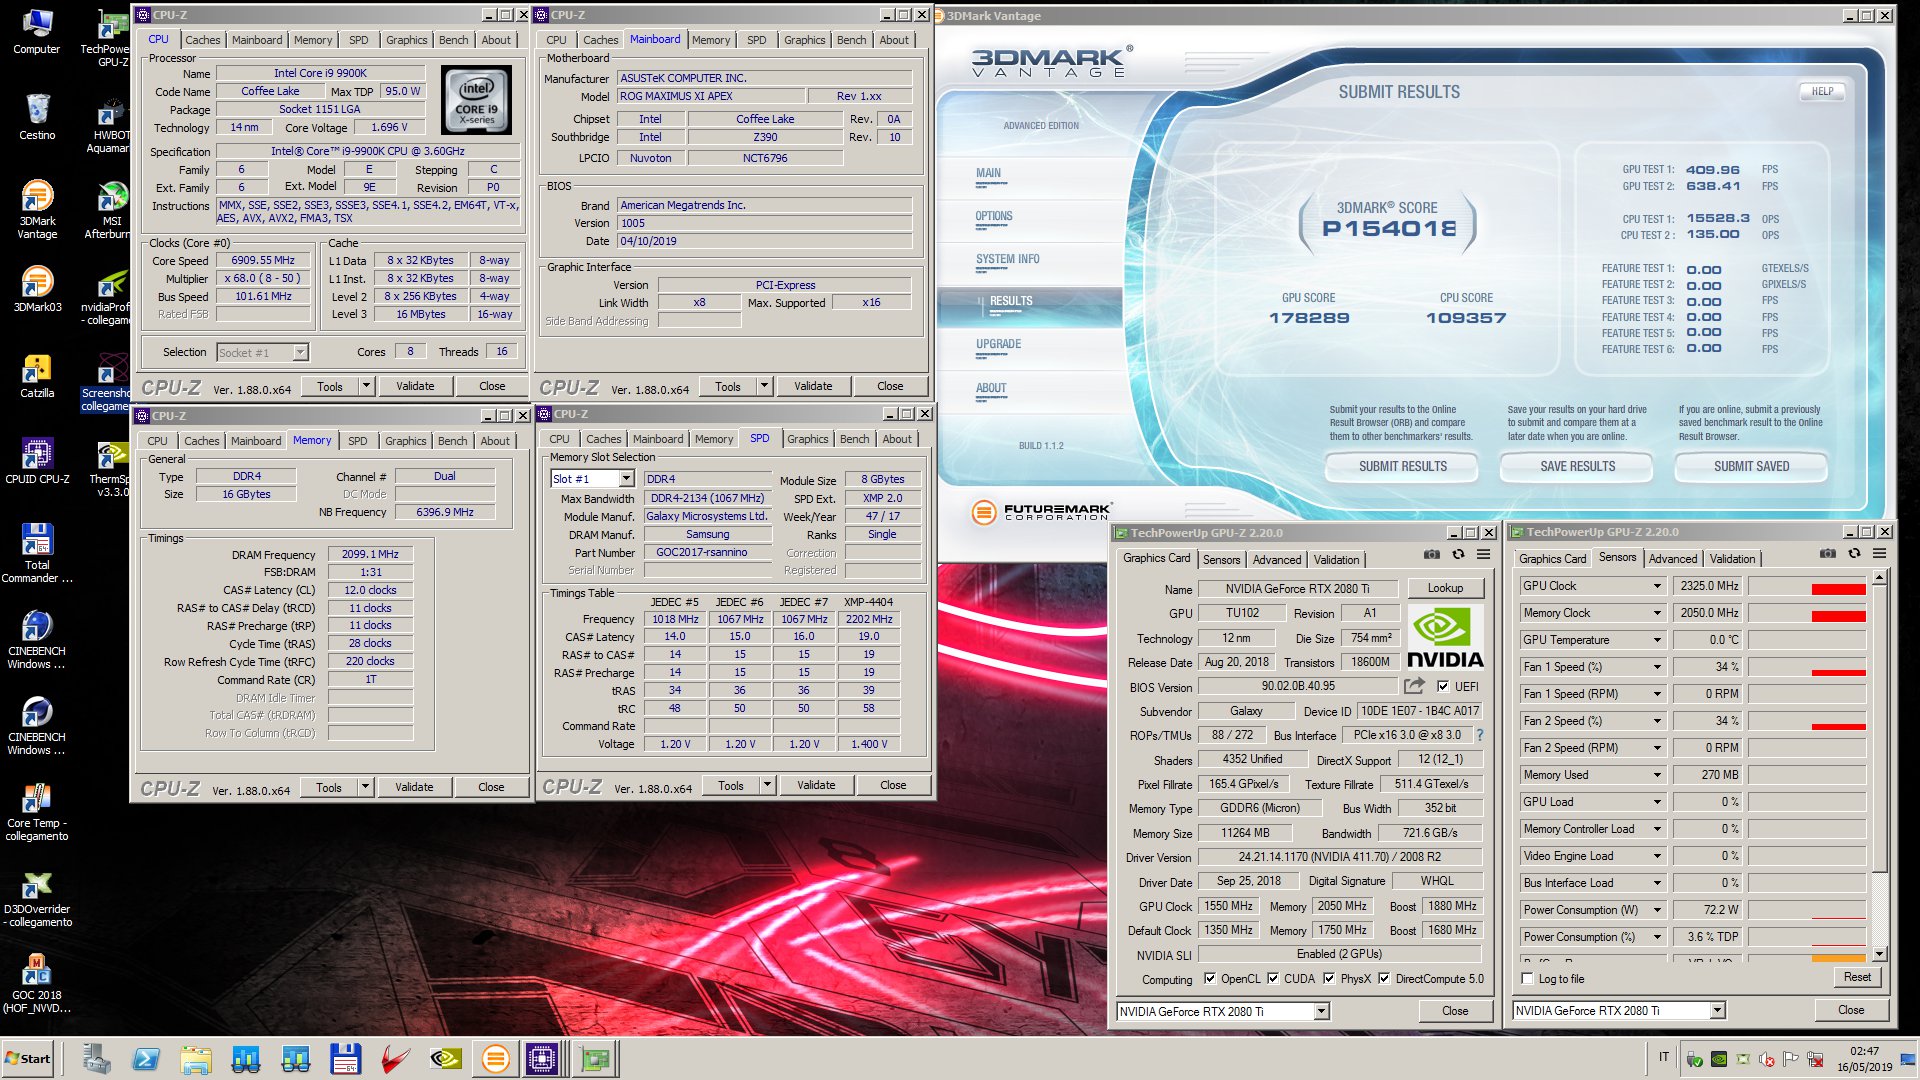Launch 3DMark03 desktop shortcut
Screen dimensions: 1920x1080
pyautogui.click(x=37, y=289)
